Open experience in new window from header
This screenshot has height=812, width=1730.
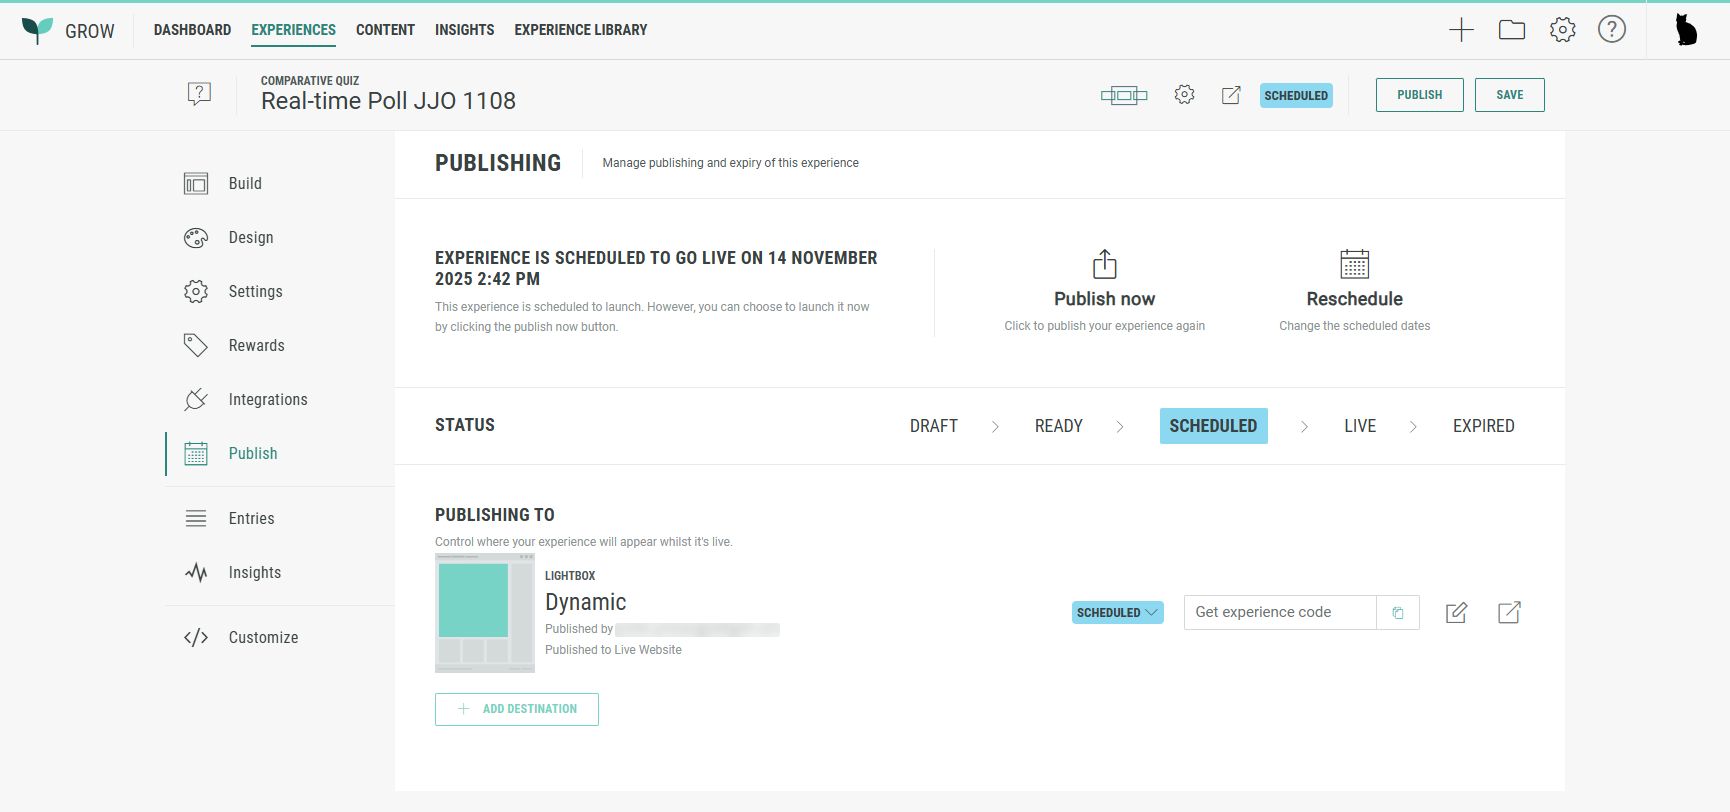1231,95
